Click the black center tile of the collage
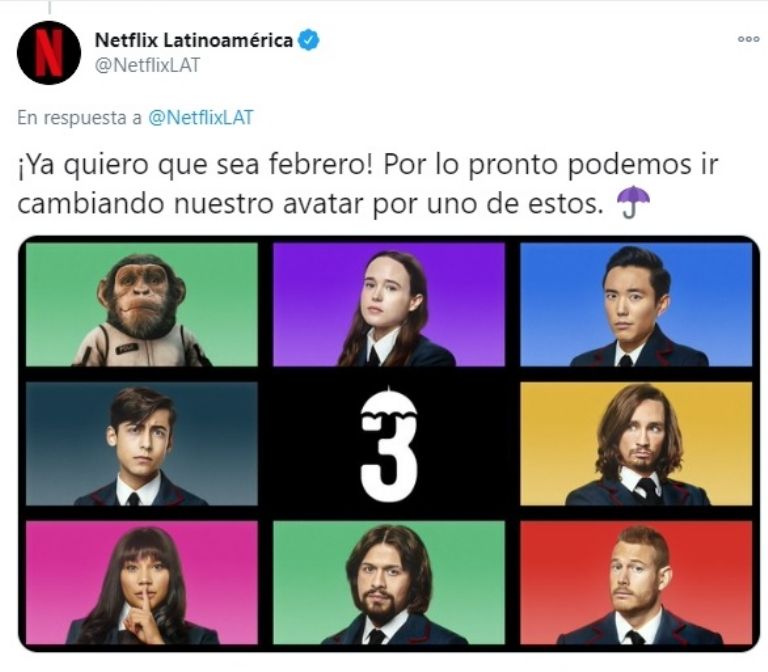This screenshot has width=768, height=672. (x=389, y=444)
